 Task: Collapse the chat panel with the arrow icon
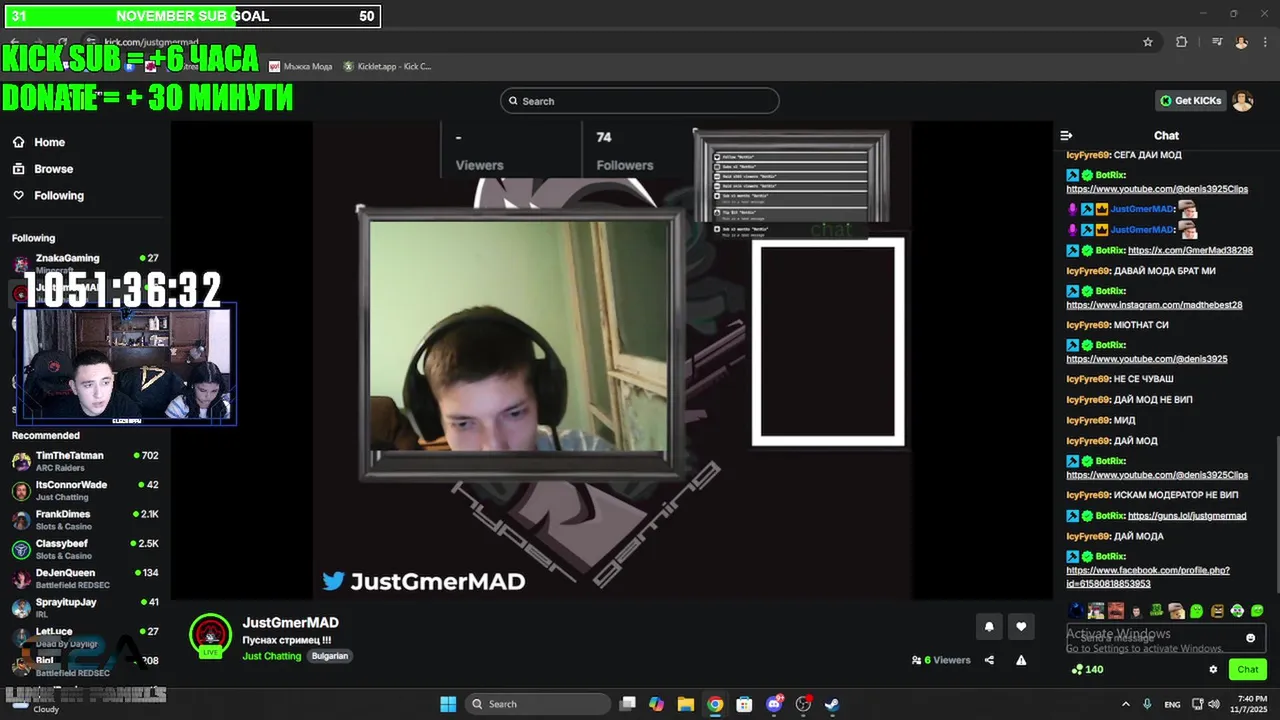click(x=1066, y=135)
